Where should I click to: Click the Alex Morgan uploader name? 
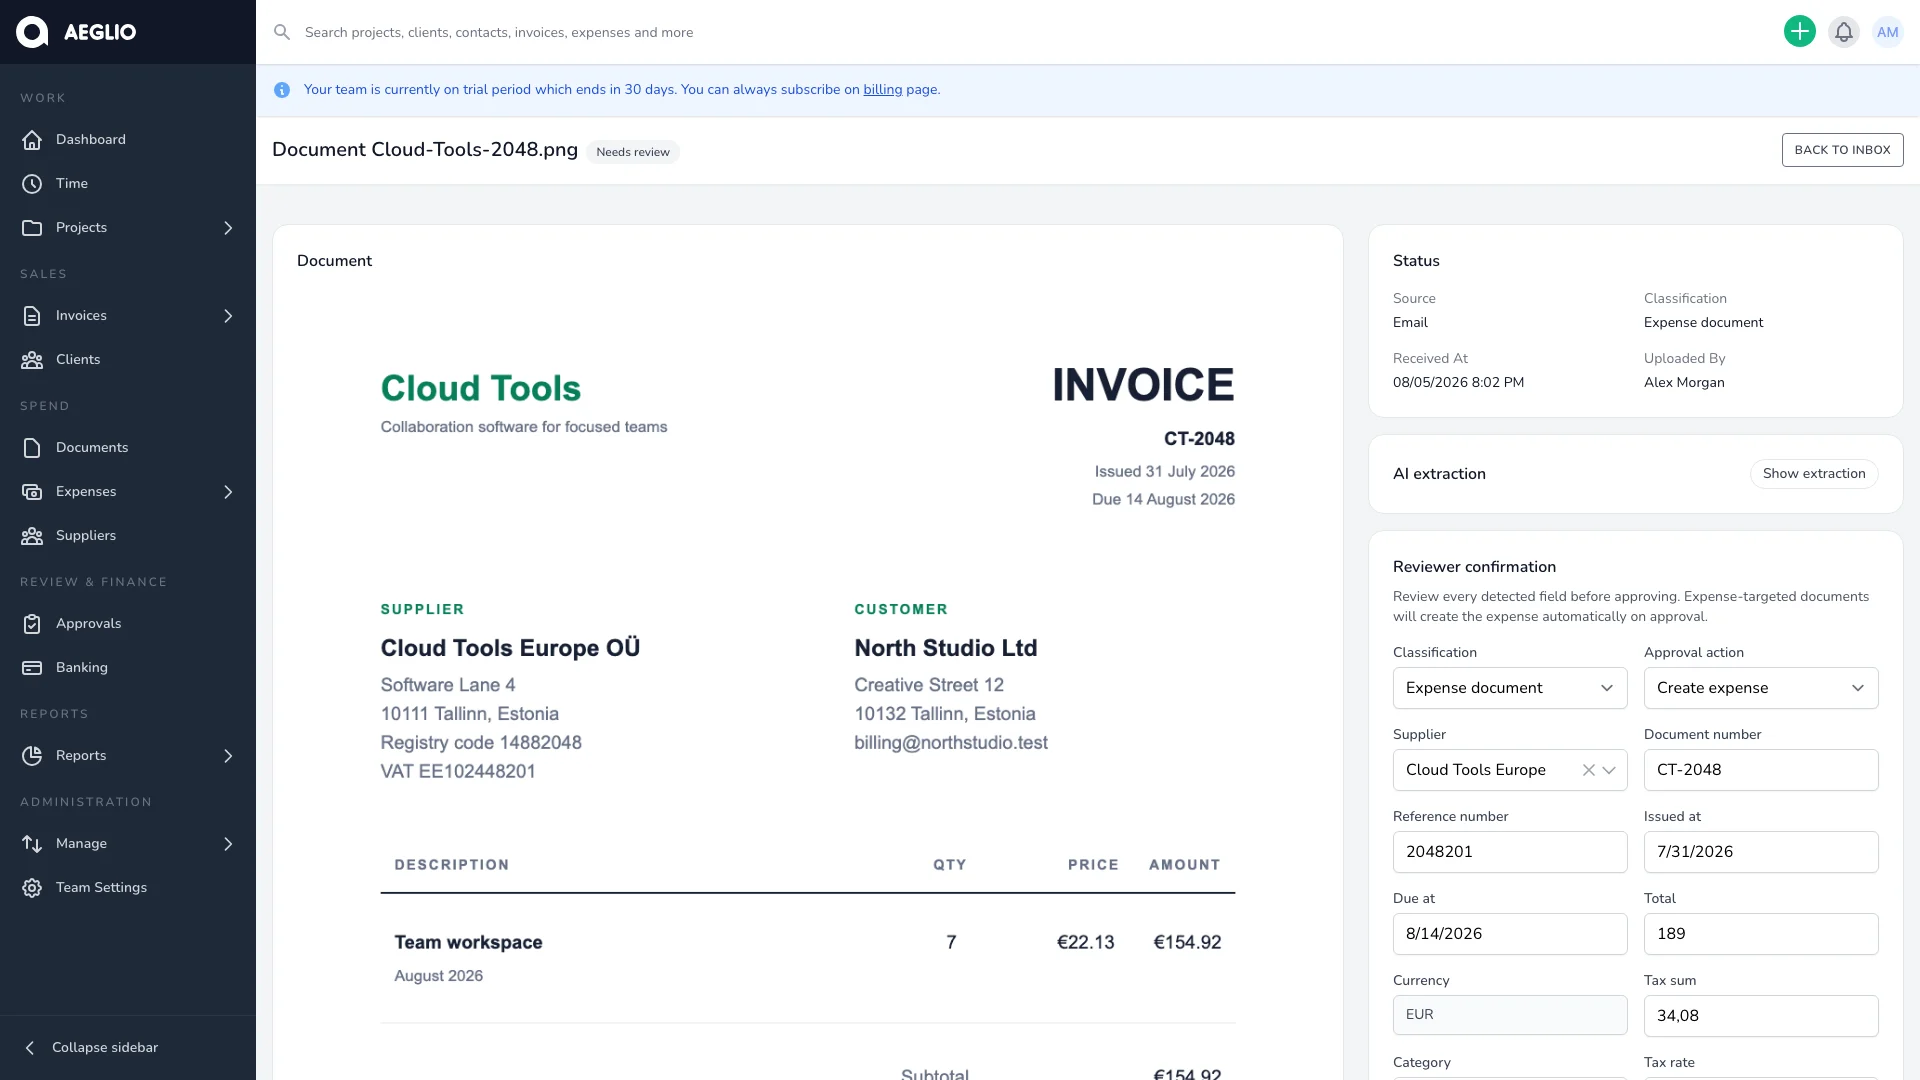tap(1684, 383)
